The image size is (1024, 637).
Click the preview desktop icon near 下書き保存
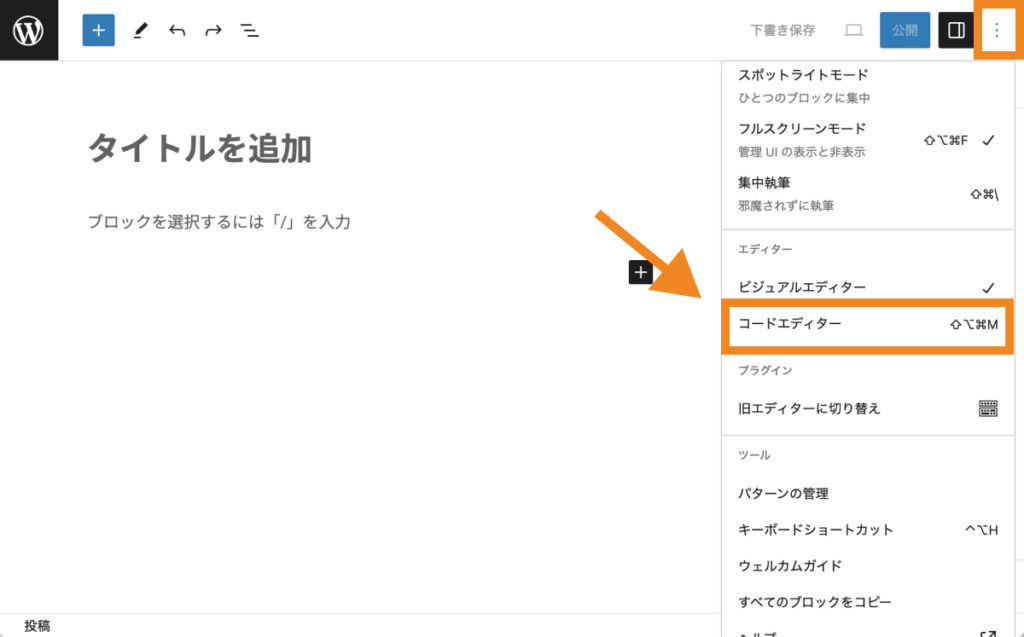pos(853,30)
